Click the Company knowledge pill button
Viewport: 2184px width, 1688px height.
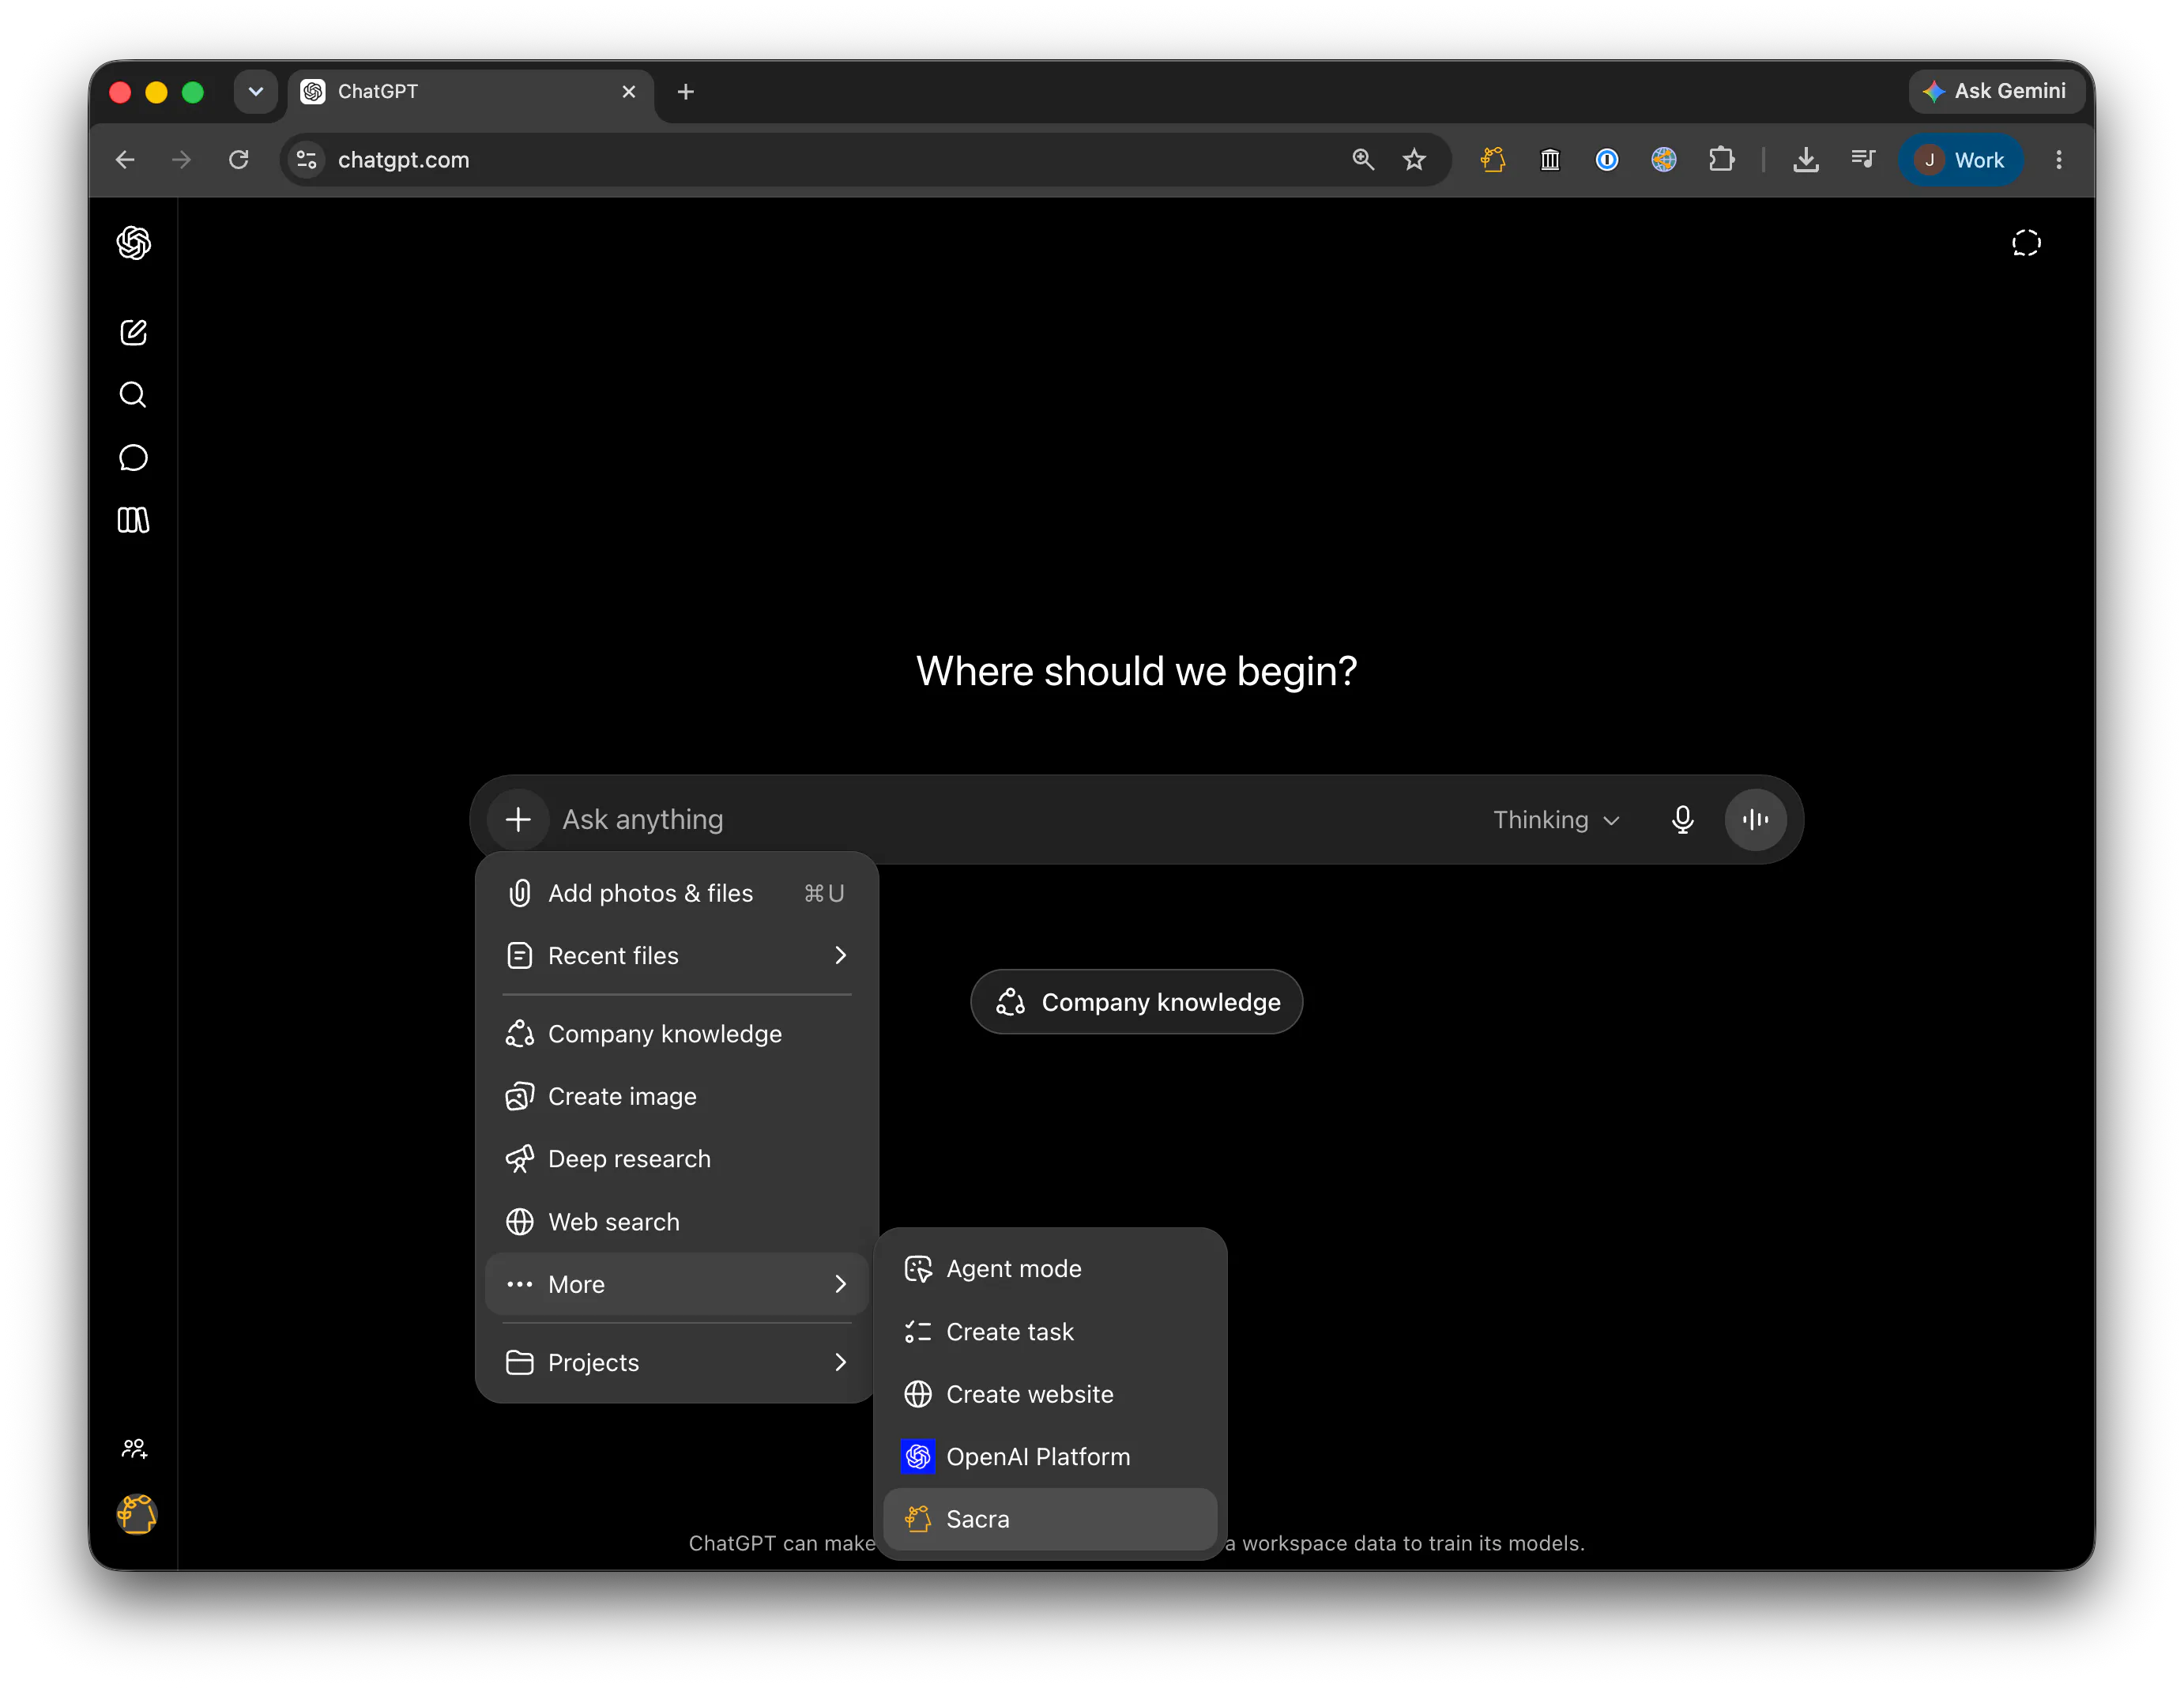1136,1002
